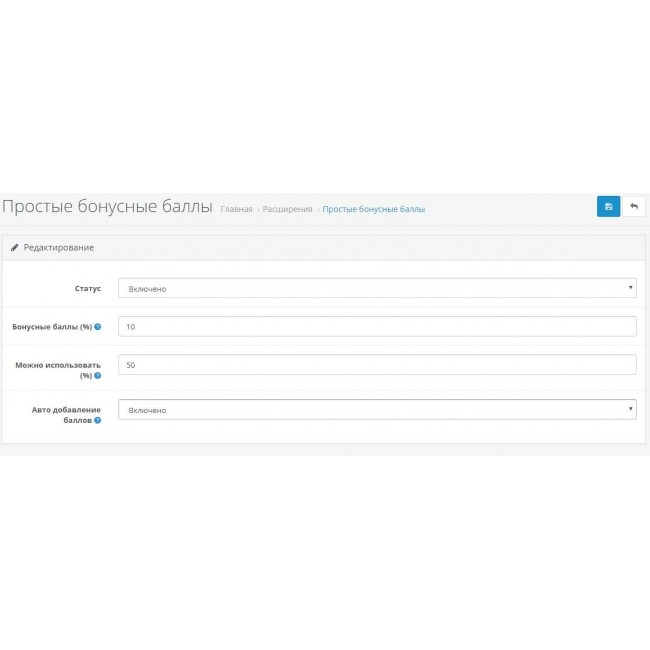The height and width of the screenshot is (650, 650).
Task: Click the Статус field label
Action: coord(88,289)
